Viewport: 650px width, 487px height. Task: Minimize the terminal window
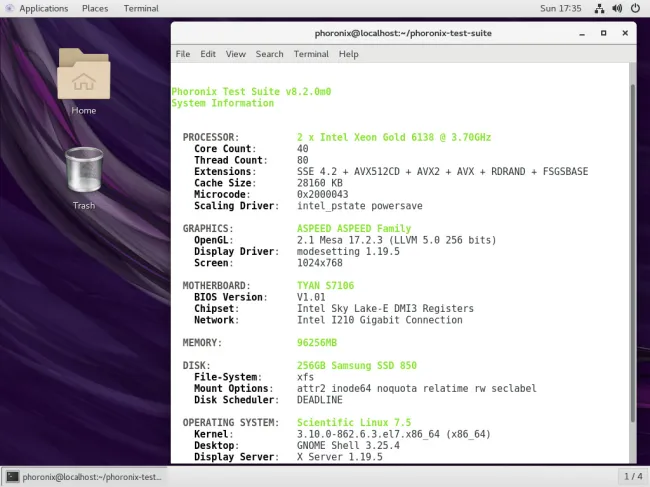[584, 33]
